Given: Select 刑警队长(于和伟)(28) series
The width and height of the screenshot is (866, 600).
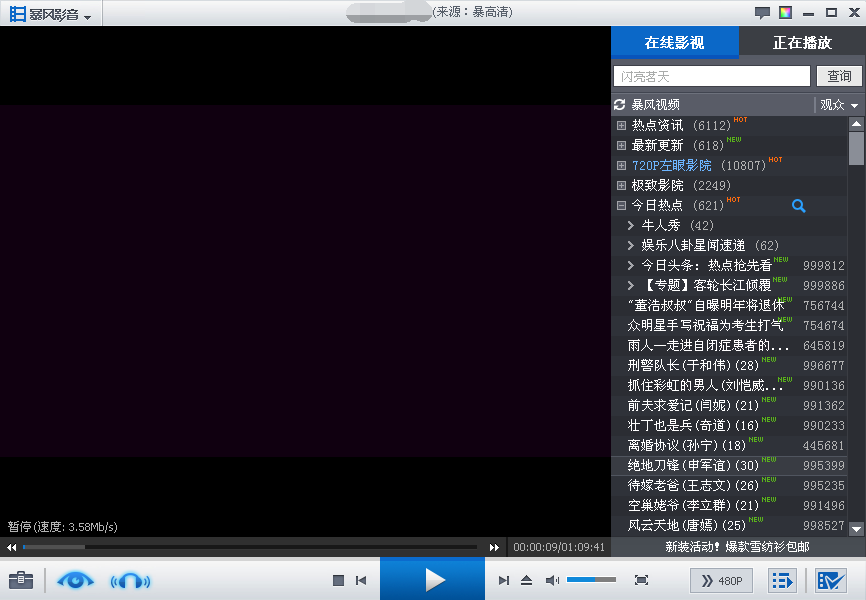Looking at the screenshot, I should tap(729, 365).
